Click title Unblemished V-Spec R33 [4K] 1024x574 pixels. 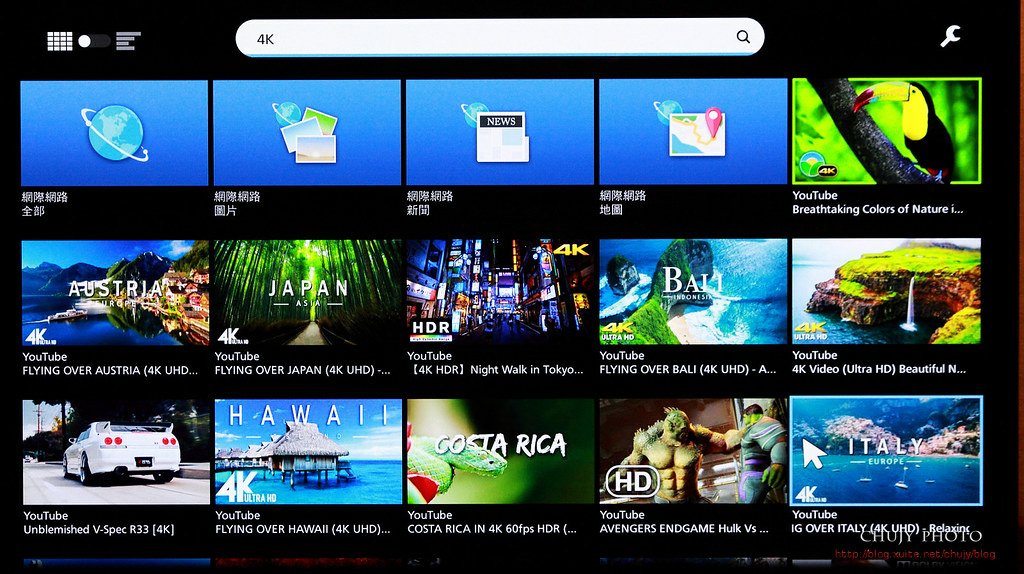pos(99,530)
